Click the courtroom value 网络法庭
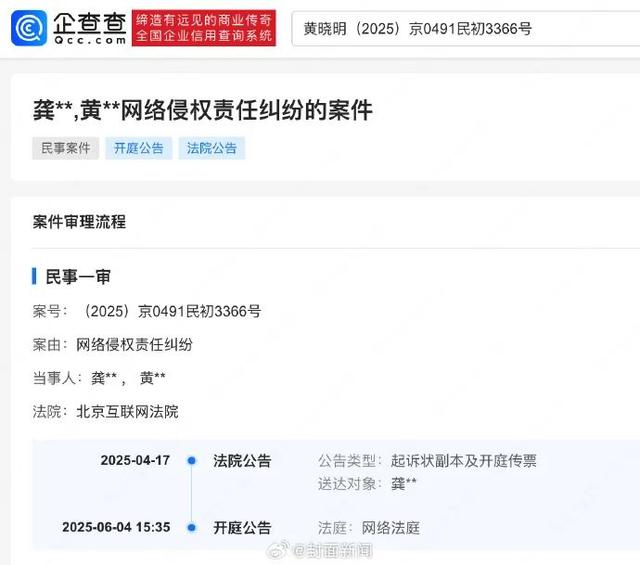 click(x=391, y=527)
